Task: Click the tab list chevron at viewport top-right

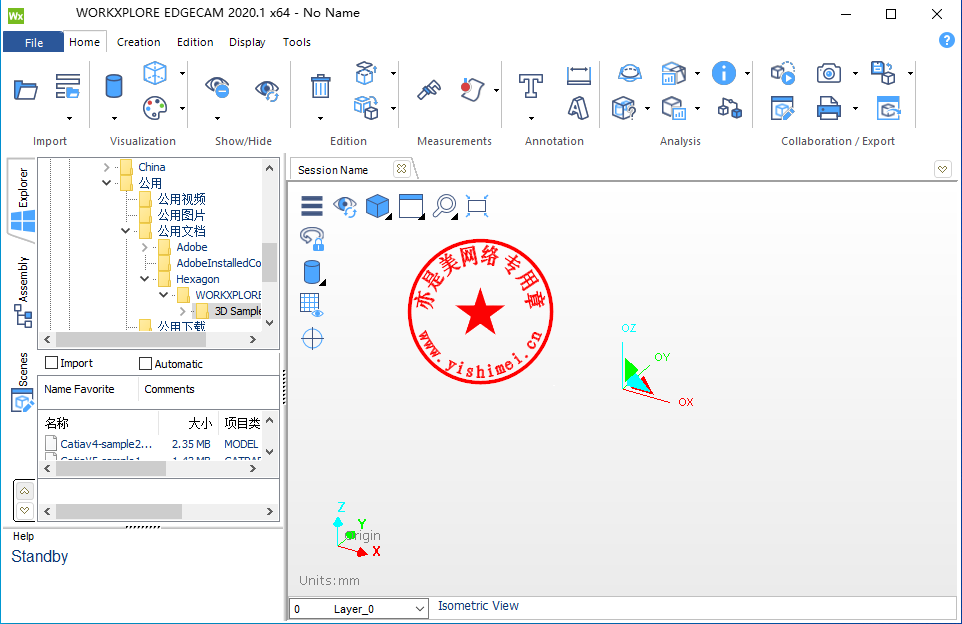Action: [942, 169]
